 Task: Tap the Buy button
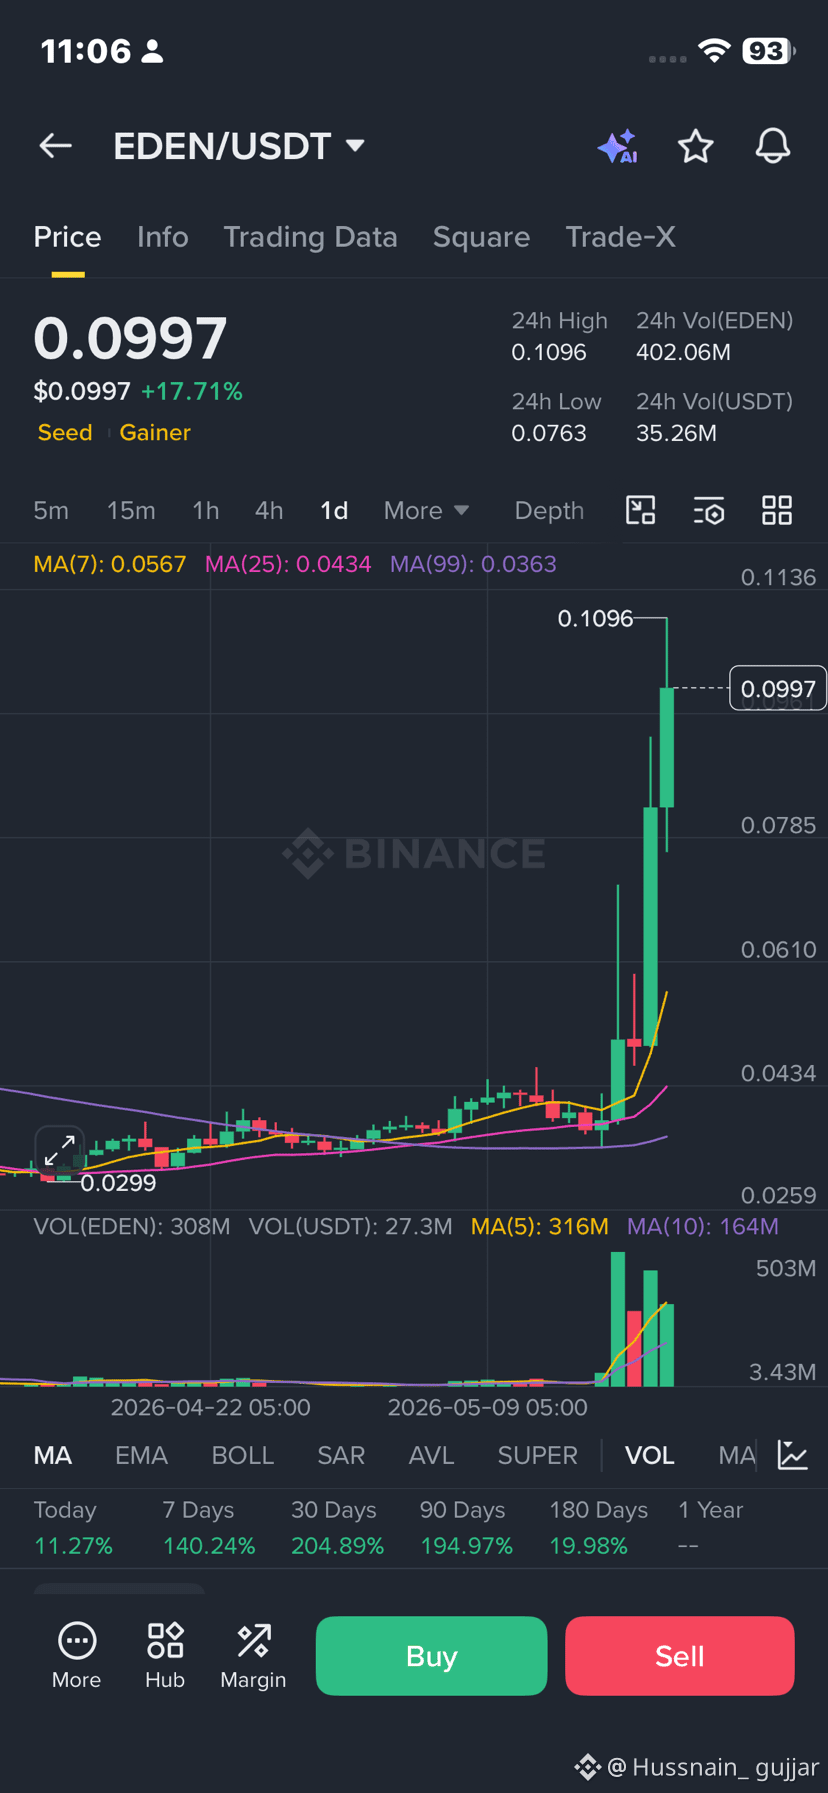pyautogui.click(x=431, y=1656)
